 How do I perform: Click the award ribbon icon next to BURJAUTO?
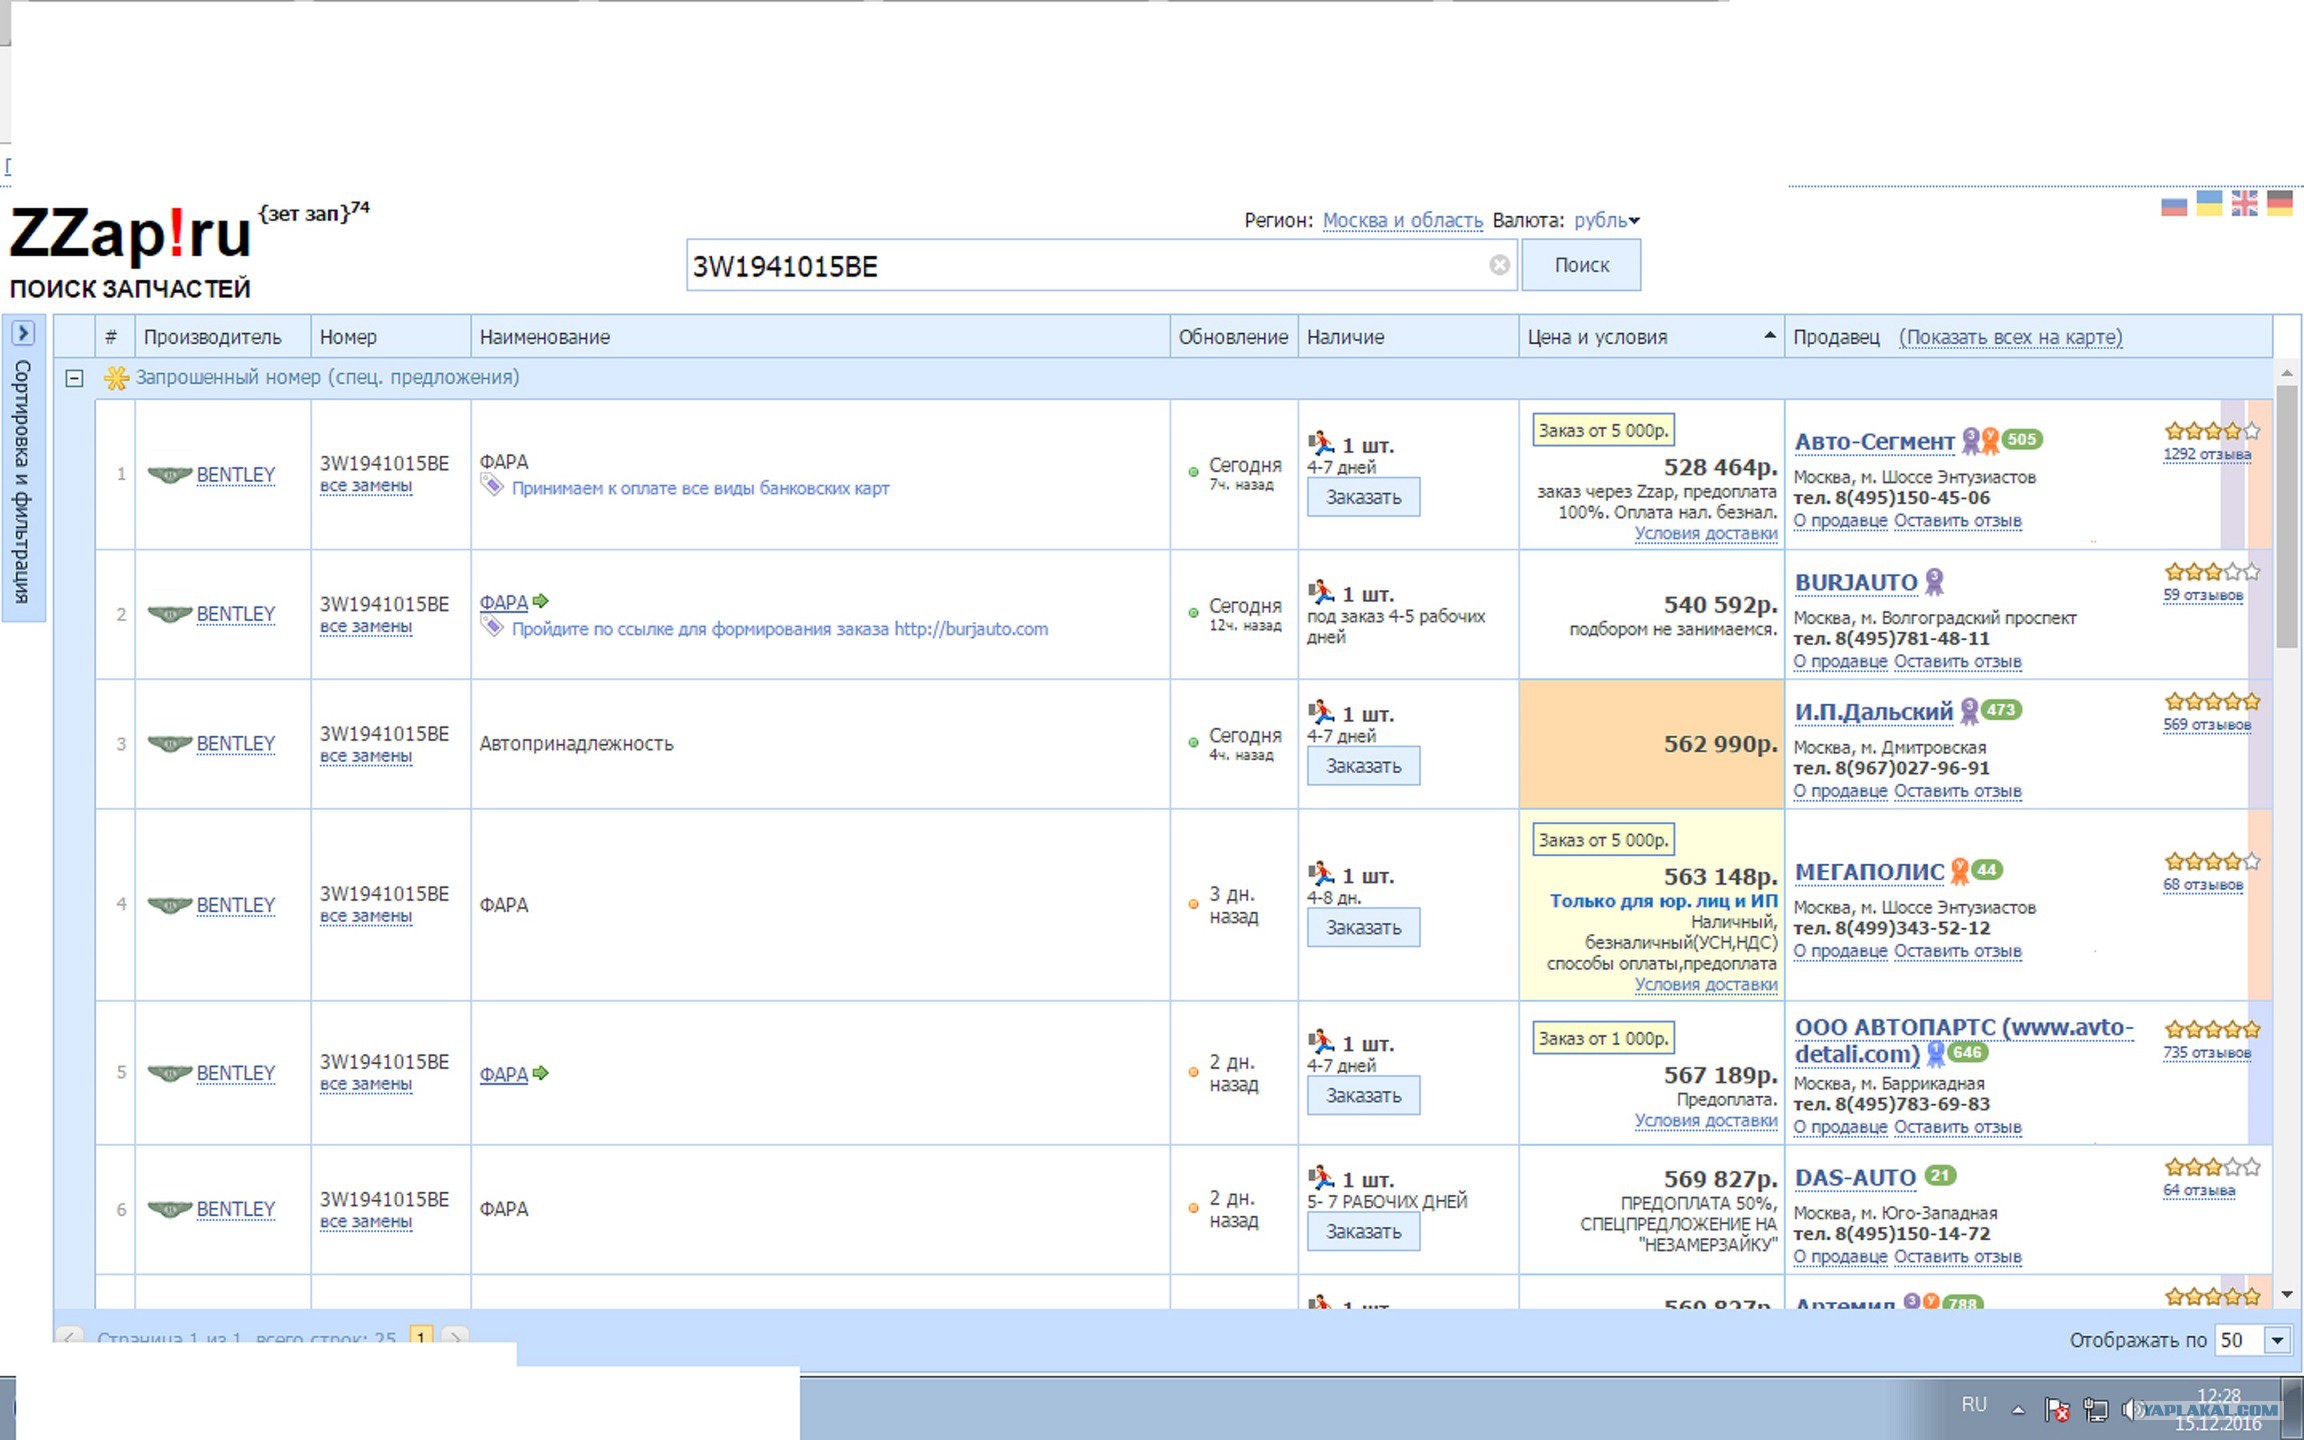pyautogui.click(x=1935, y=581)
